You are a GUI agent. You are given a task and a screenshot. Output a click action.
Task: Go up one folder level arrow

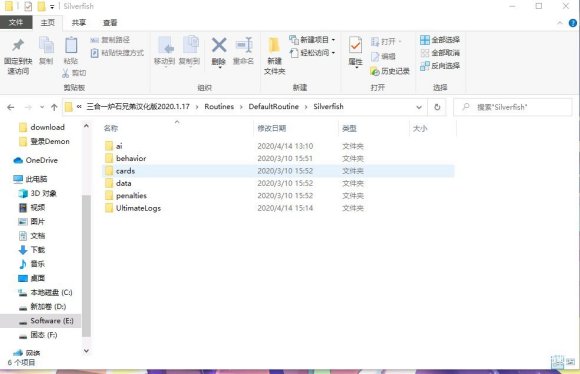click(54, 107)
